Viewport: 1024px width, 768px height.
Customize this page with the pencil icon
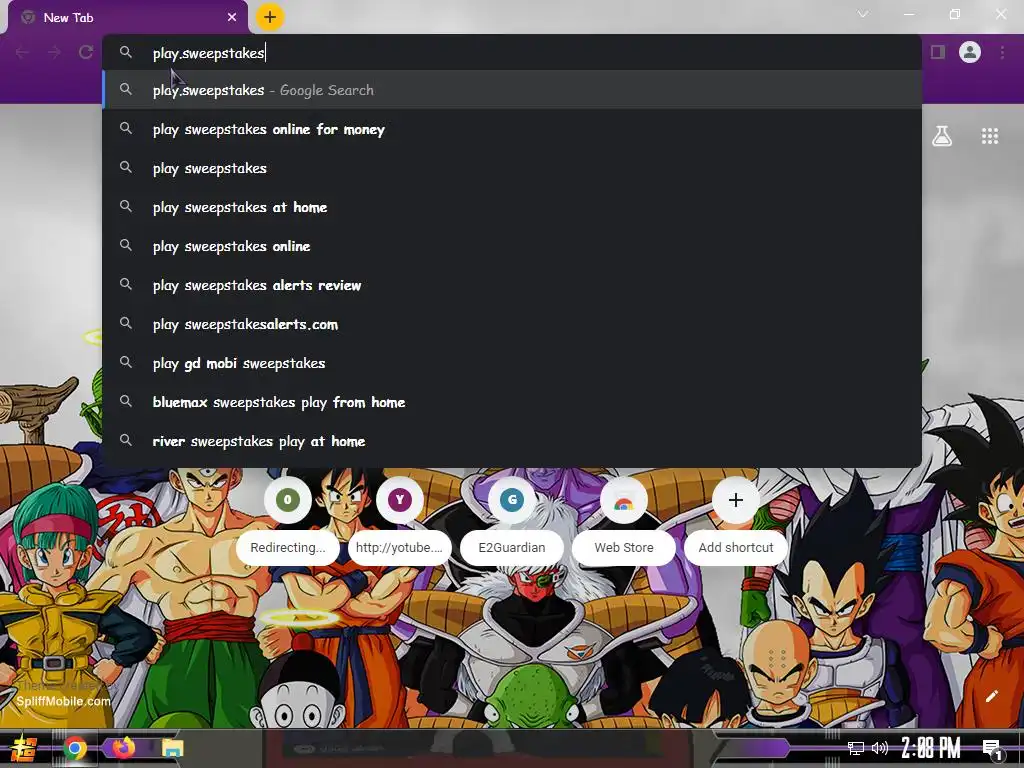(991, 696)
